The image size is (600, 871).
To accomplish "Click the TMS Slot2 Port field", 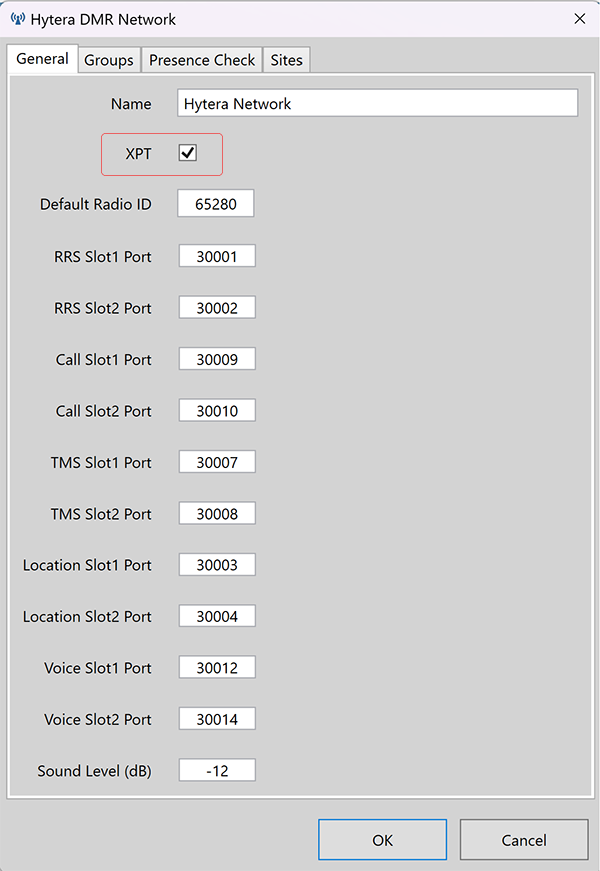I will pos(217,513).
